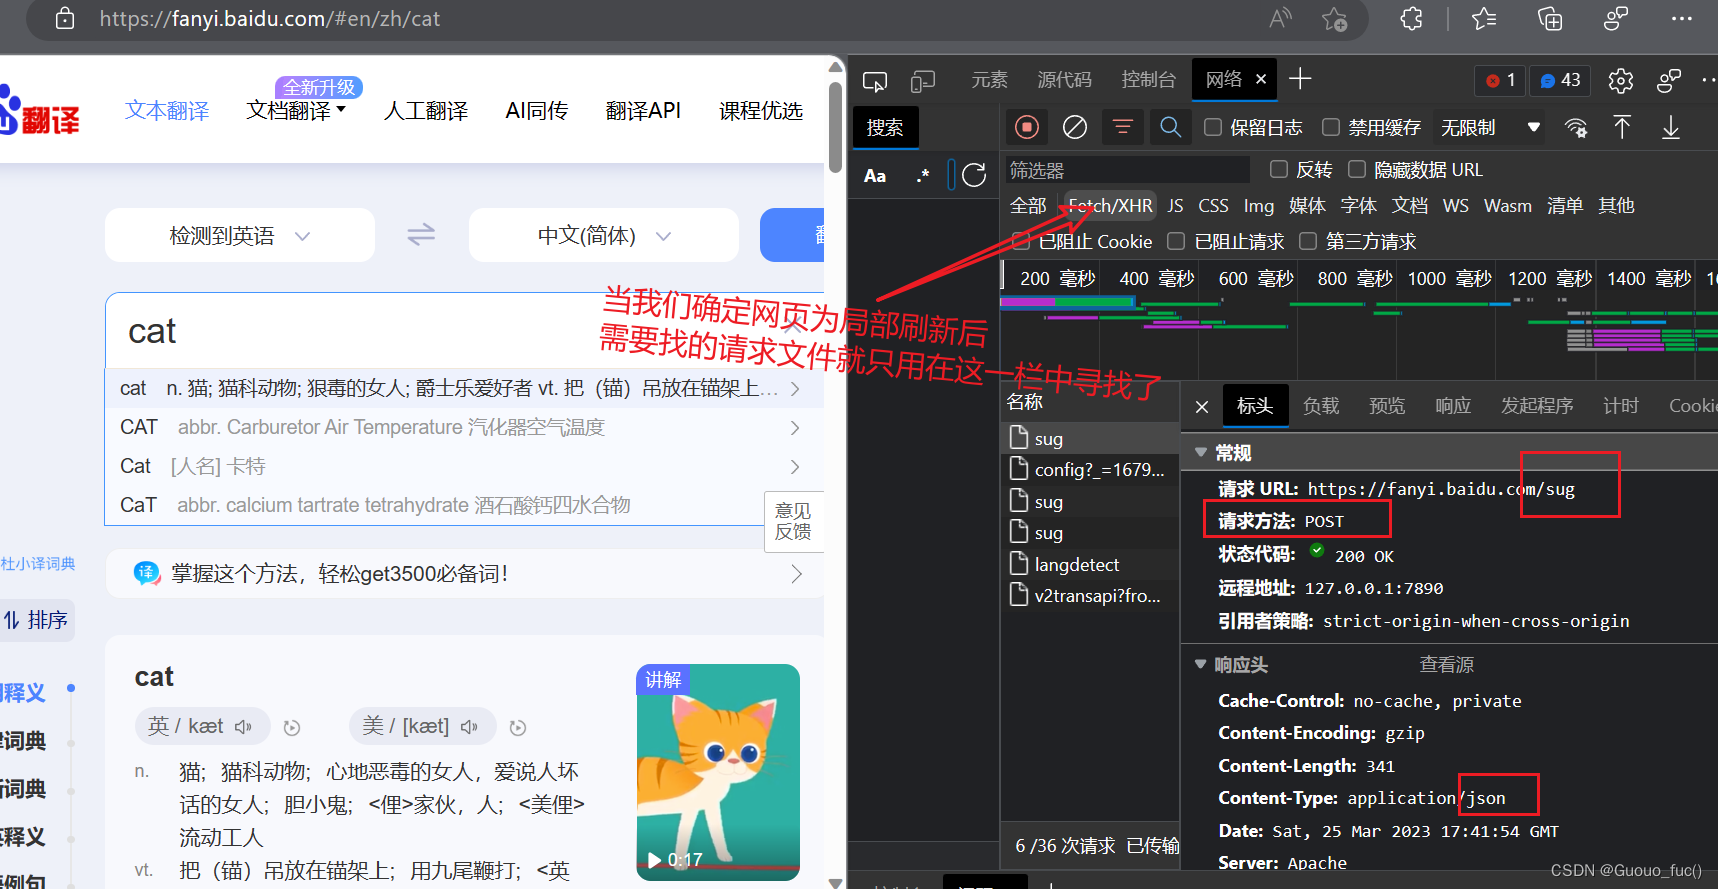Click the video progress bar
The width and height of the screenshot is (1718, 889).
[718, 868]
